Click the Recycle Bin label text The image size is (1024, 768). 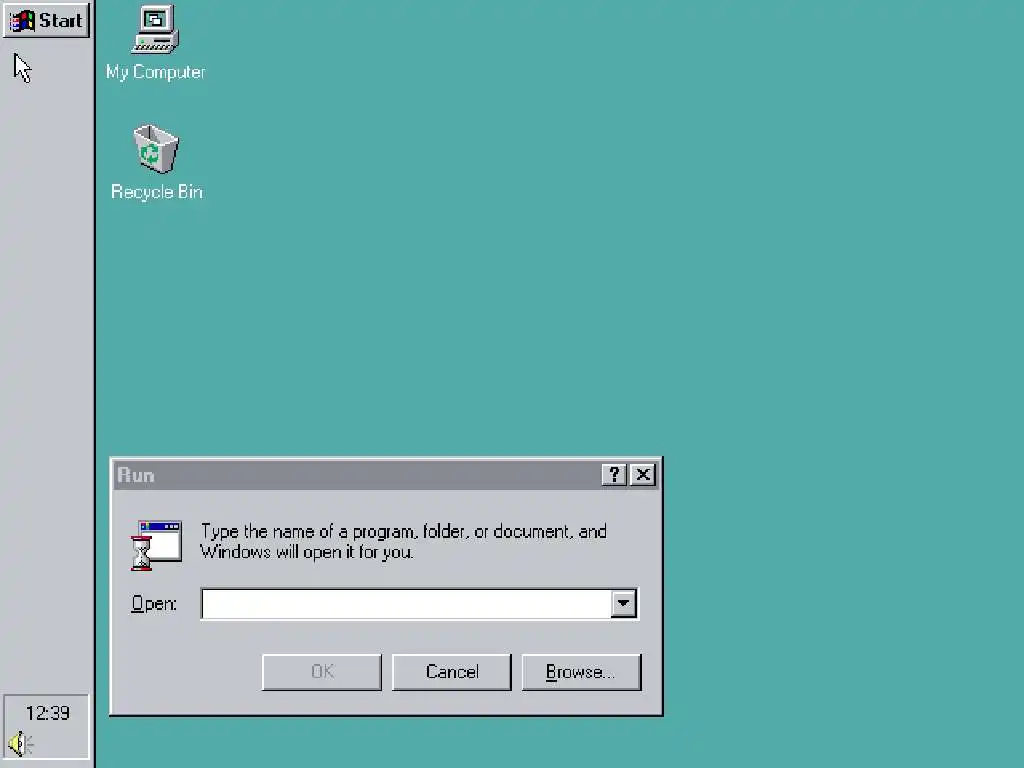click(x=157, y=192)
